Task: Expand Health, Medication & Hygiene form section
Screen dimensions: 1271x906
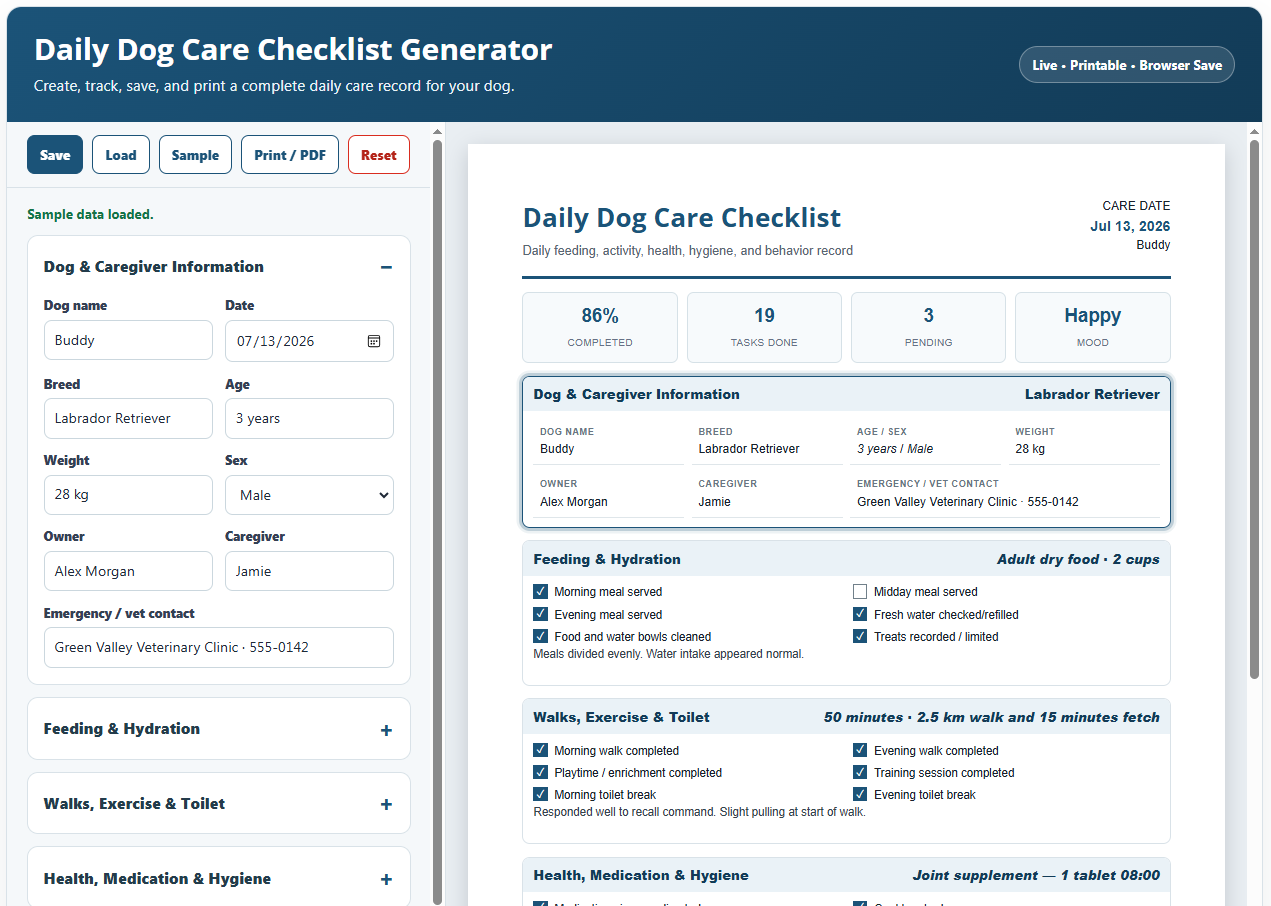Action: point(219,879)
